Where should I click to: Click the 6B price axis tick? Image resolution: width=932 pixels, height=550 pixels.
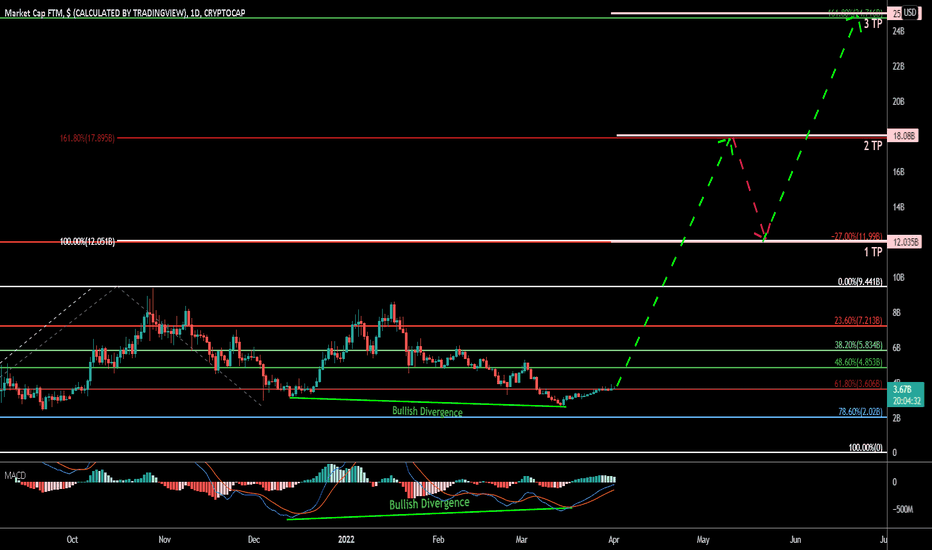pos(896,348)
